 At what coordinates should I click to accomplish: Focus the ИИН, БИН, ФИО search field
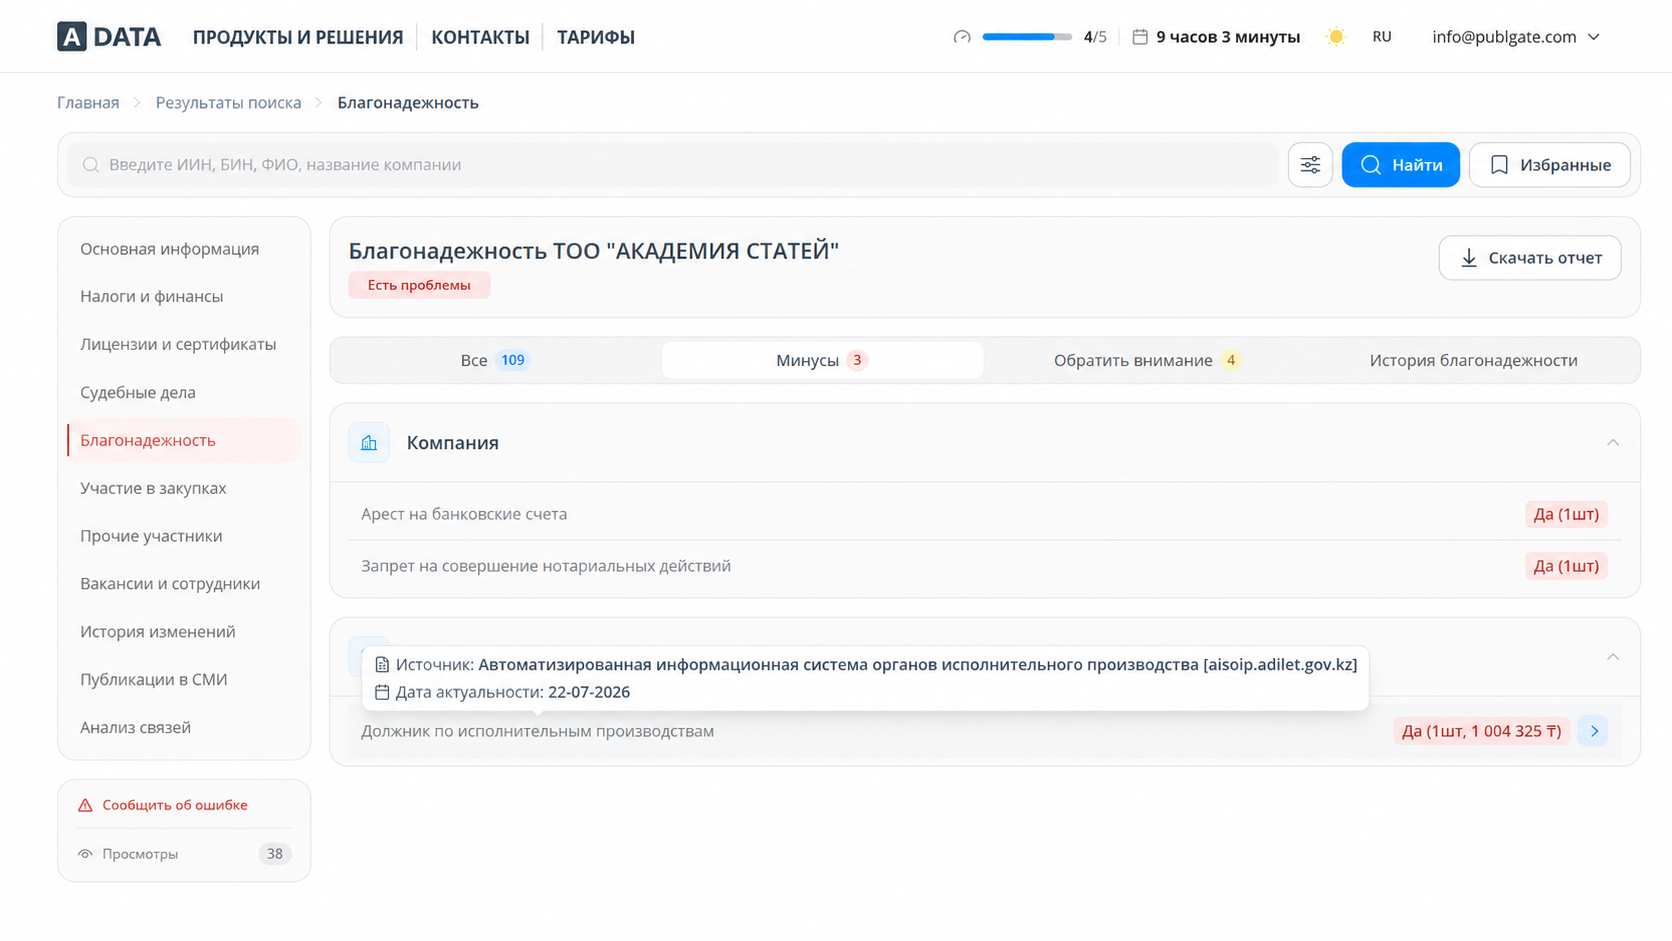coord(673,165)
